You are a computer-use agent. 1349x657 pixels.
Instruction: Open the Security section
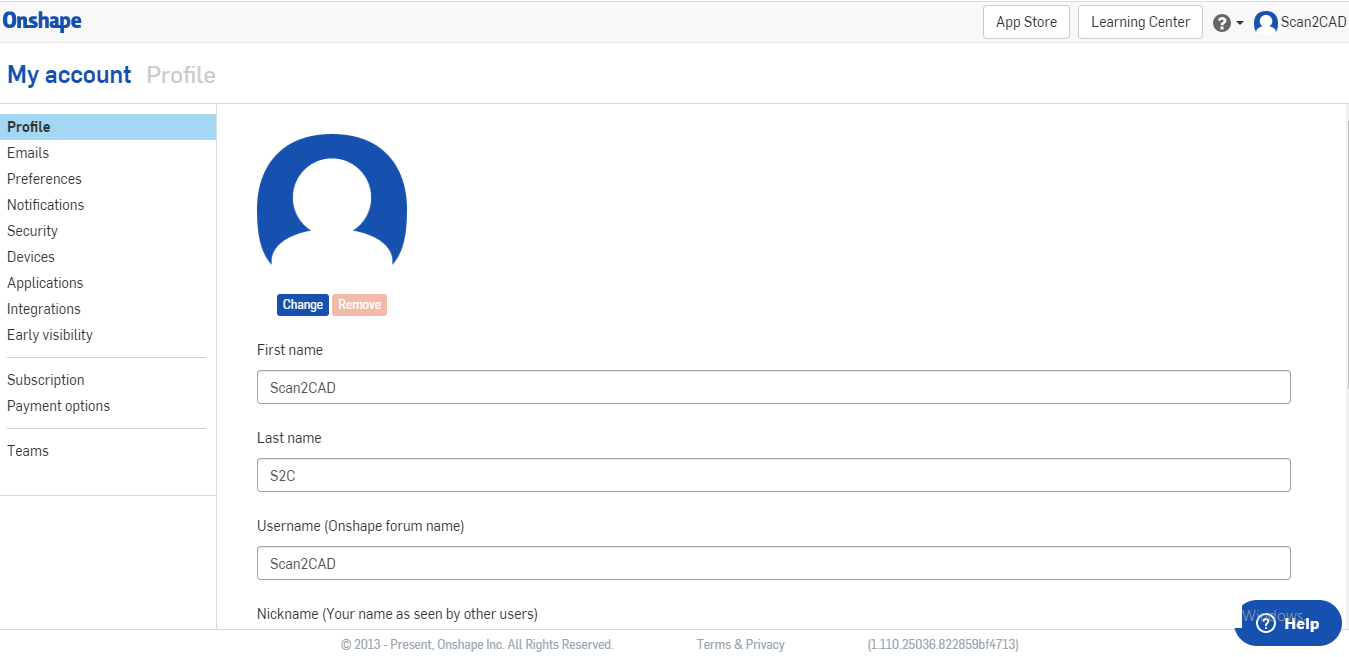point(32,230)
